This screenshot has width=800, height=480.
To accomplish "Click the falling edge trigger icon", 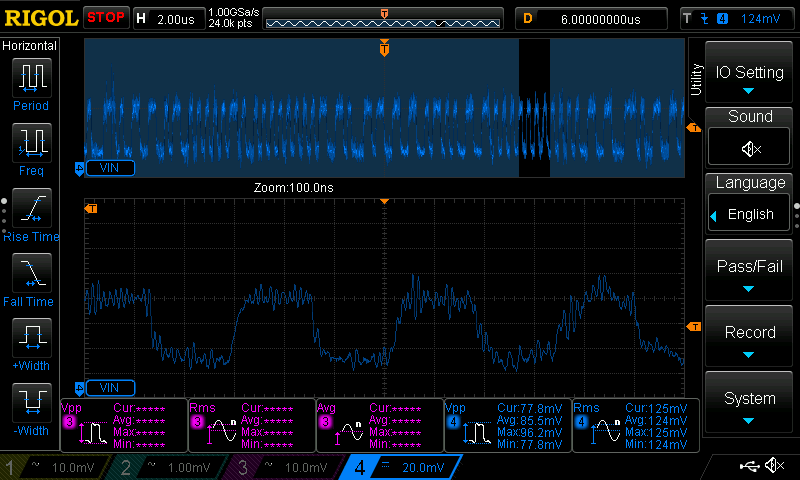I will (705, 19).
